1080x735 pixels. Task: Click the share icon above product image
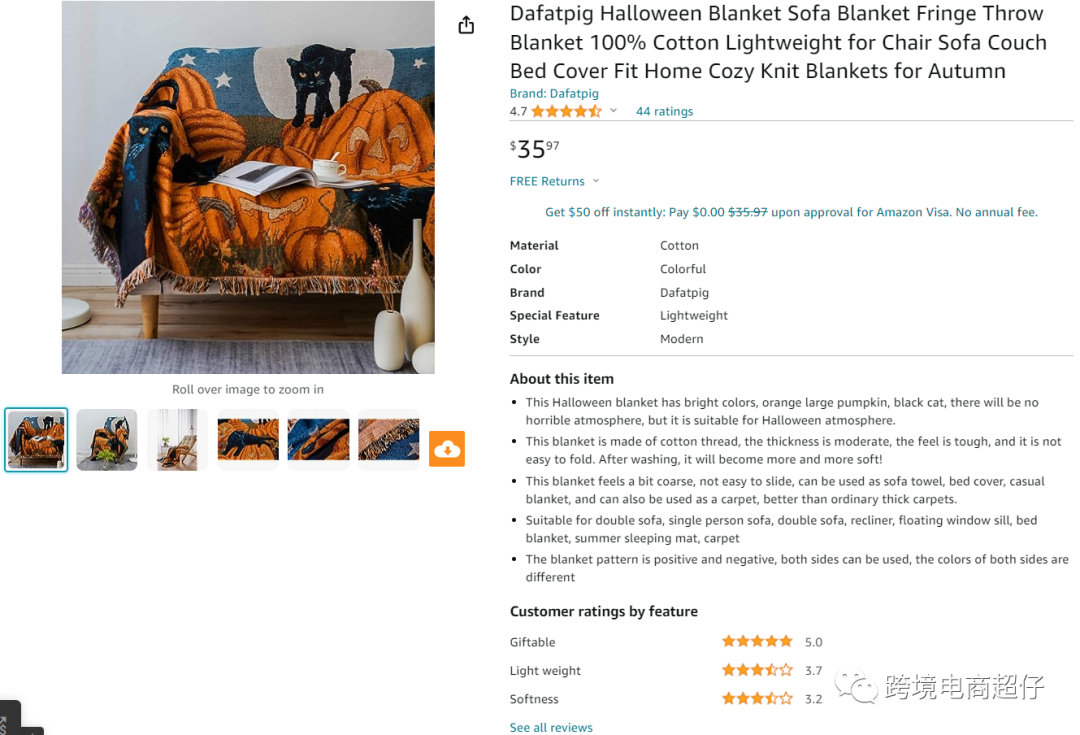point(466,25)
